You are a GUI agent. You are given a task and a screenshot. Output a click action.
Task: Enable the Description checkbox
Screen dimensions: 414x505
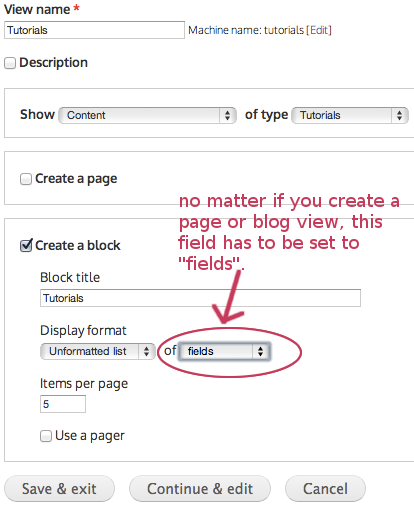[10, 63]
